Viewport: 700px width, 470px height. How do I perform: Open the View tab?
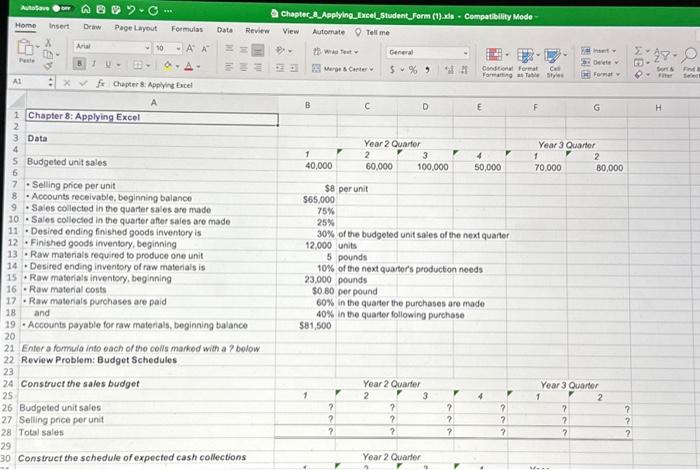click(291, 31)
